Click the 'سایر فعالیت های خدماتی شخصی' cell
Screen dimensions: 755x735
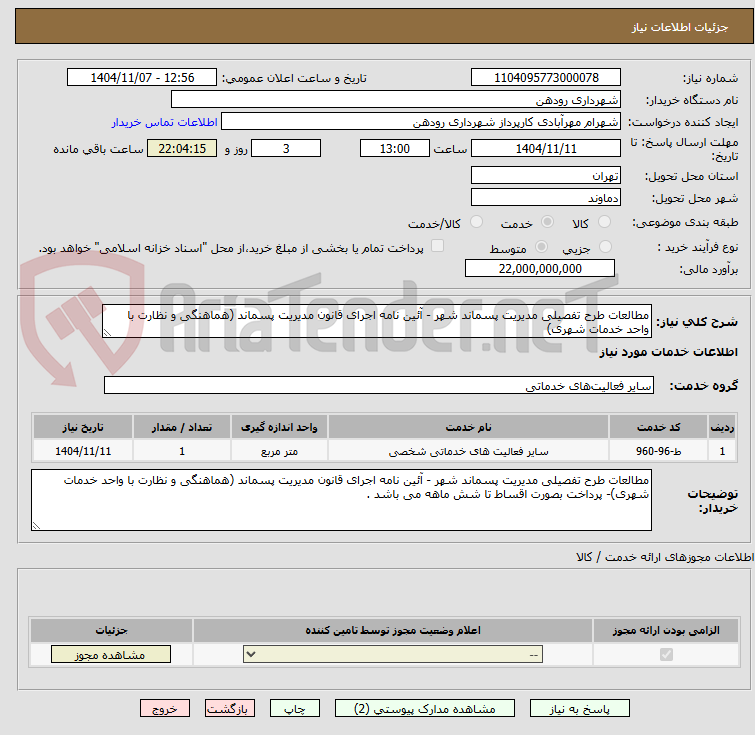click(469, 451)
